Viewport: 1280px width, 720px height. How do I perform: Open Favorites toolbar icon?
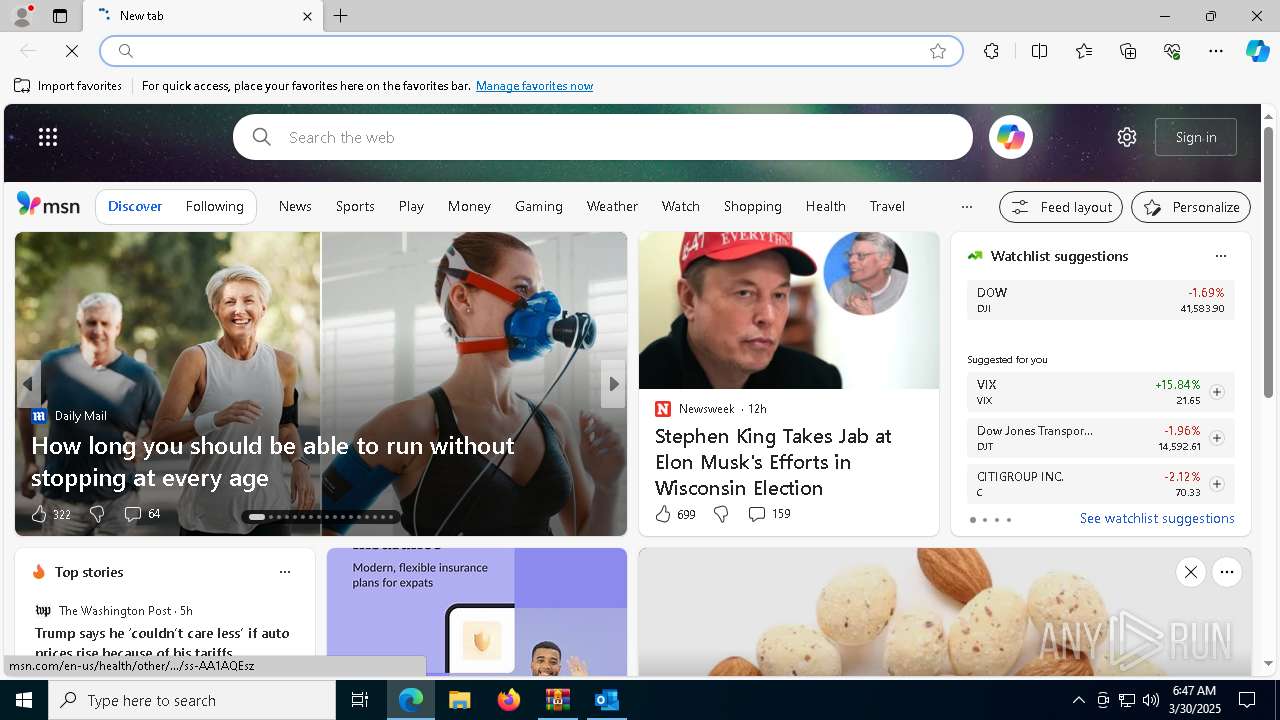[x=1084, y=51]
